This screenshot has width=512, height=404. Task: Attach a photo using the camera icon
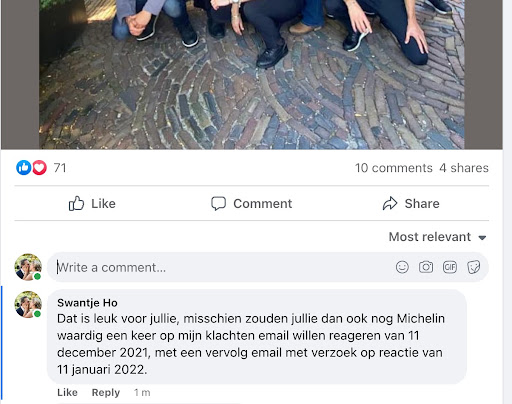point(426,267)
